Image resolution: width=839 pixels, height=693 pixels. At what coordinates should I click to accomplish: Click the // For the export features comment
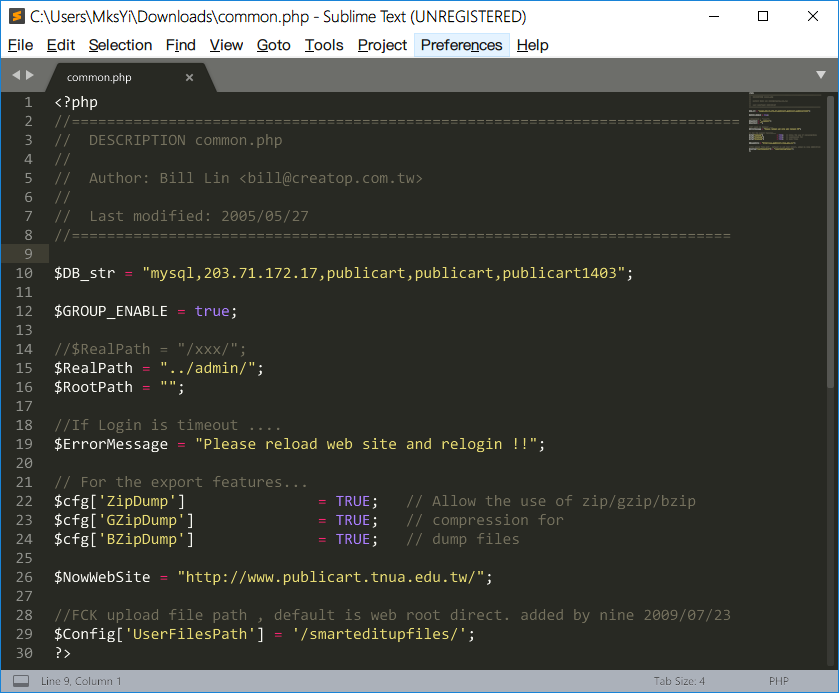pos(181,482)
